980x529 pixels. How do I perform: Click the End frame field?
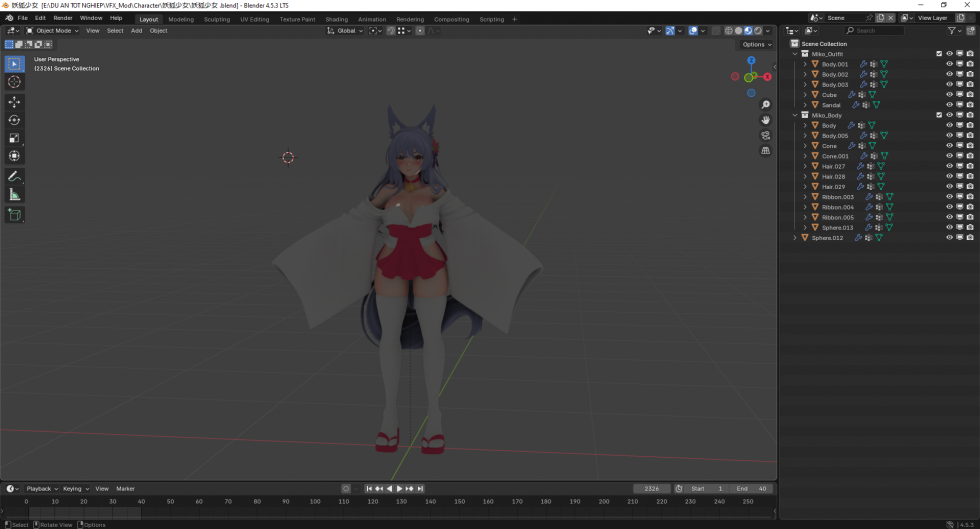click(x=751, y=488)
